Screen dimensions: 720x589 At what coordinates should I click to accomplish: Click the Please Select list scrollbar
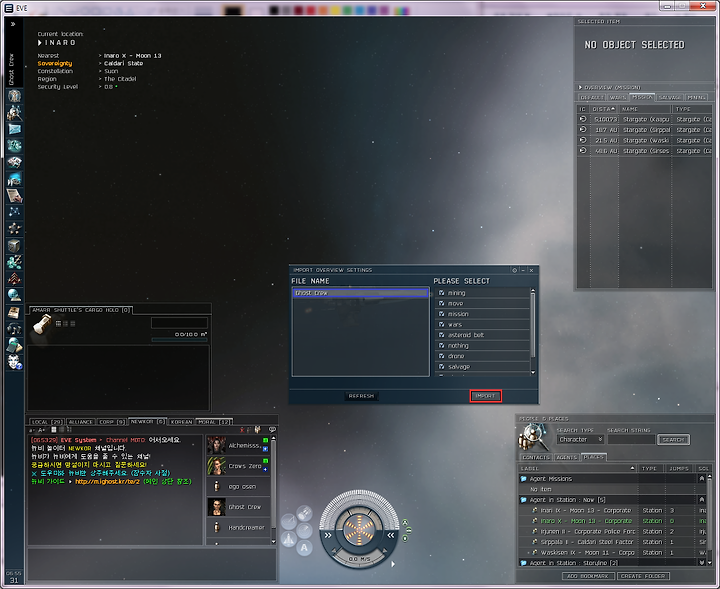pos(533,325)
